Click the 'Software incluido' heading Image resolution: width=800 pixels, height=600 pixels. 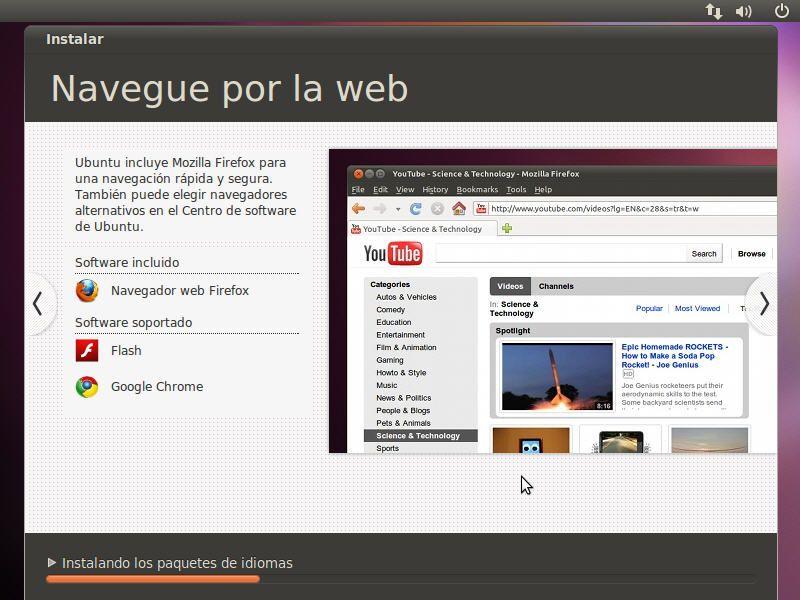(127, 262)
